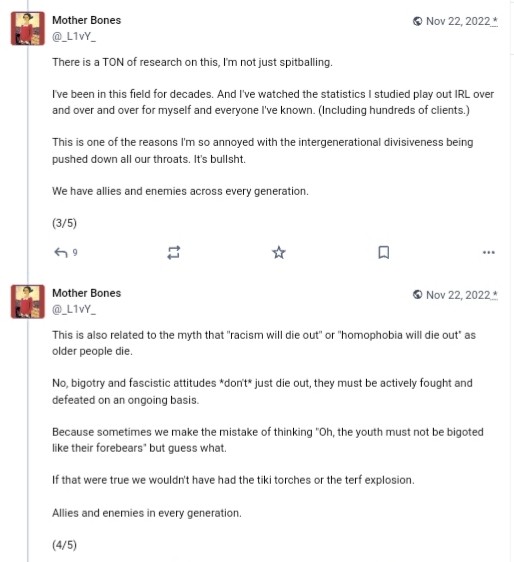
Task: Open @_L1vY_ handle in first post
Action: [74, 37]
